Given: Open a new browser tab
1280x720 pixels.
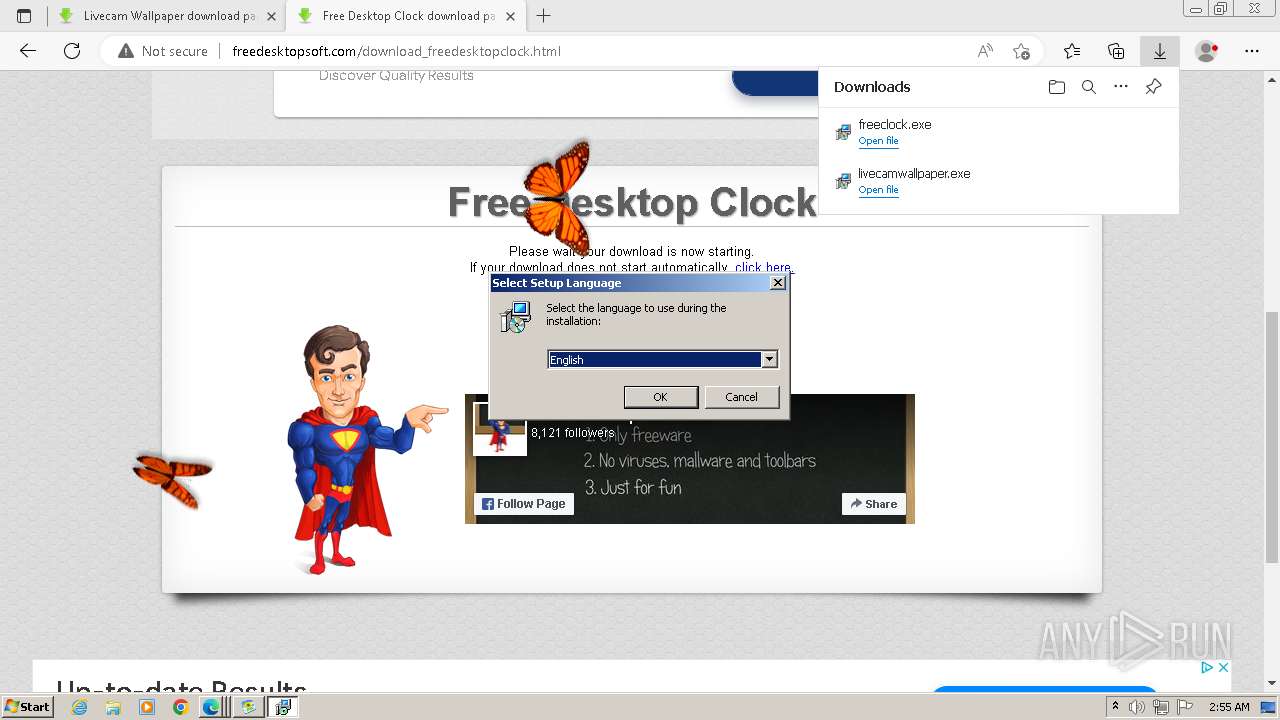Looking at the screenshot, I should click(544, 16).
